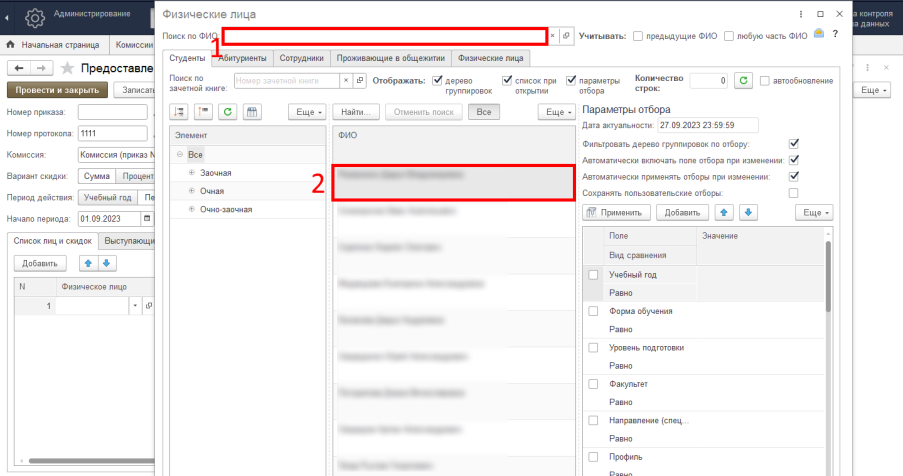Move list row down in Список лиц
Screen dimensions: 903x476
[106, 263]
